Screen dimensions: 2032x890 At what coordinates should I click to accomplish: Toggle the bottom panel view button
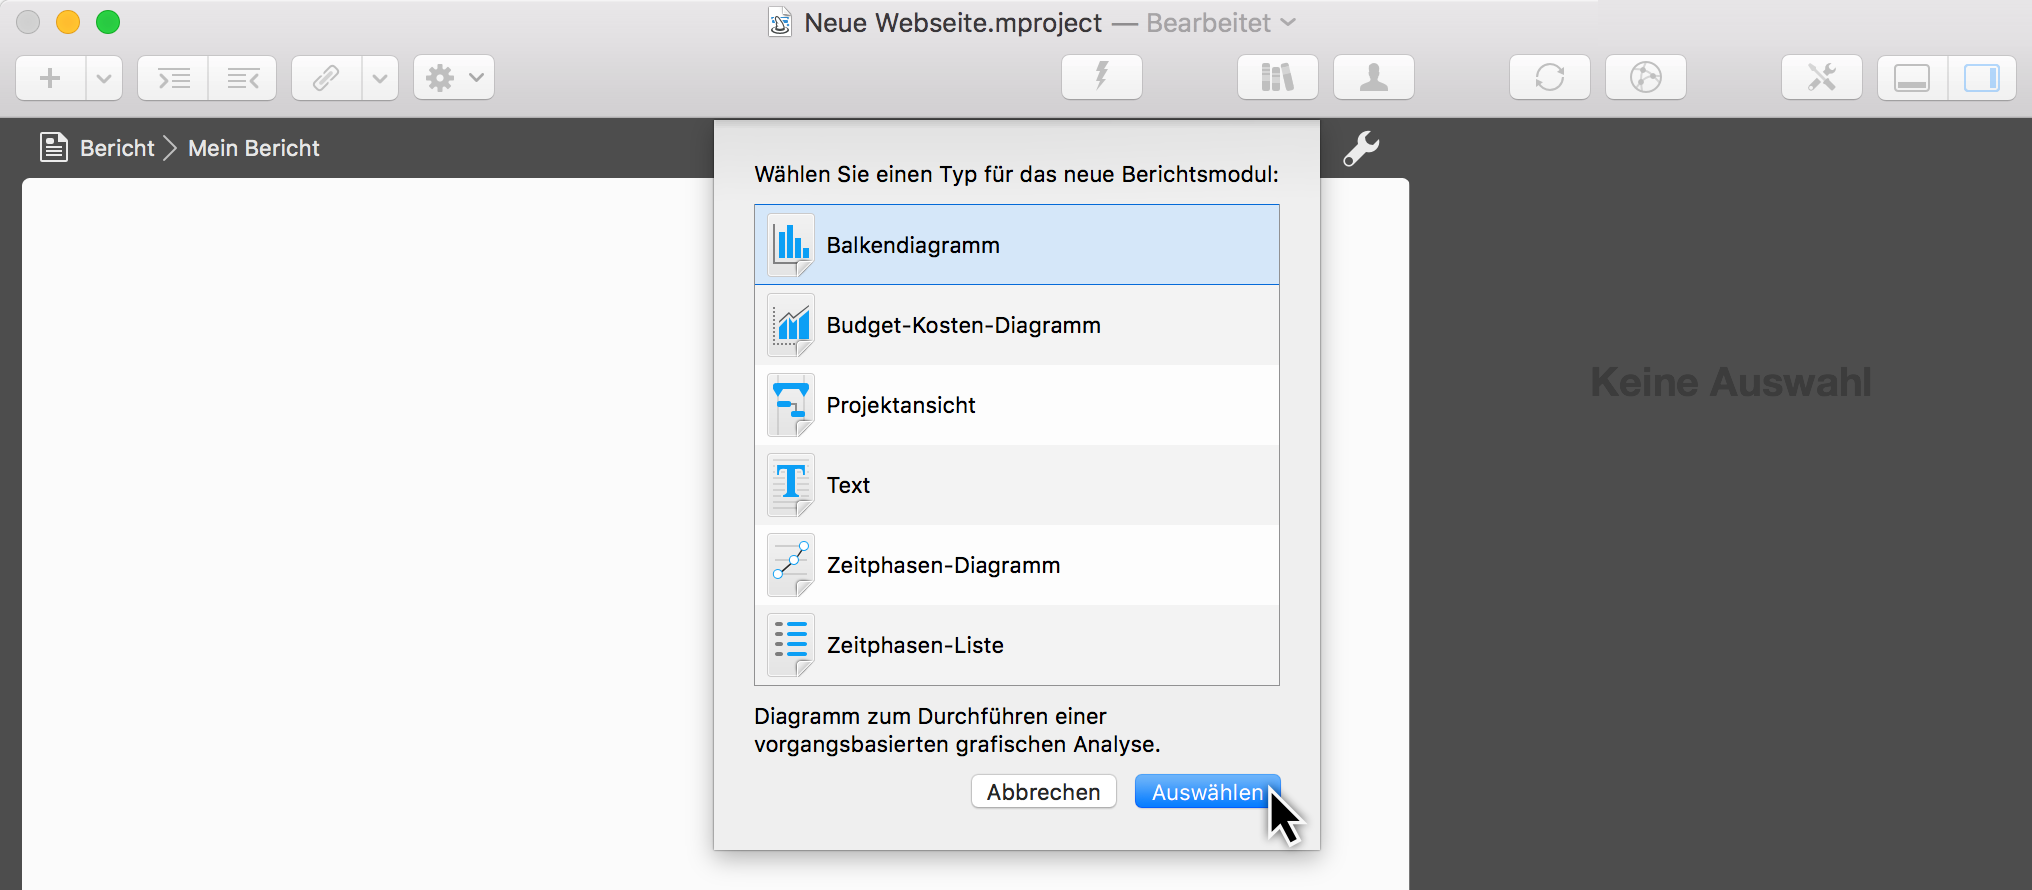[1912, 78]
